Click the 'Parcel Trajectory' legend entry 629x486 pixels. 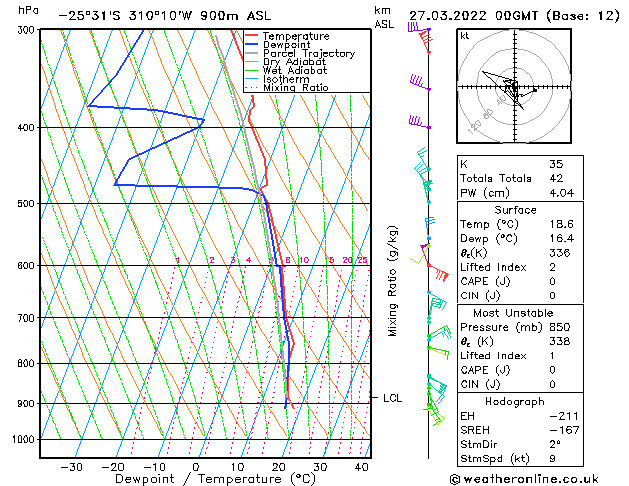309,53
